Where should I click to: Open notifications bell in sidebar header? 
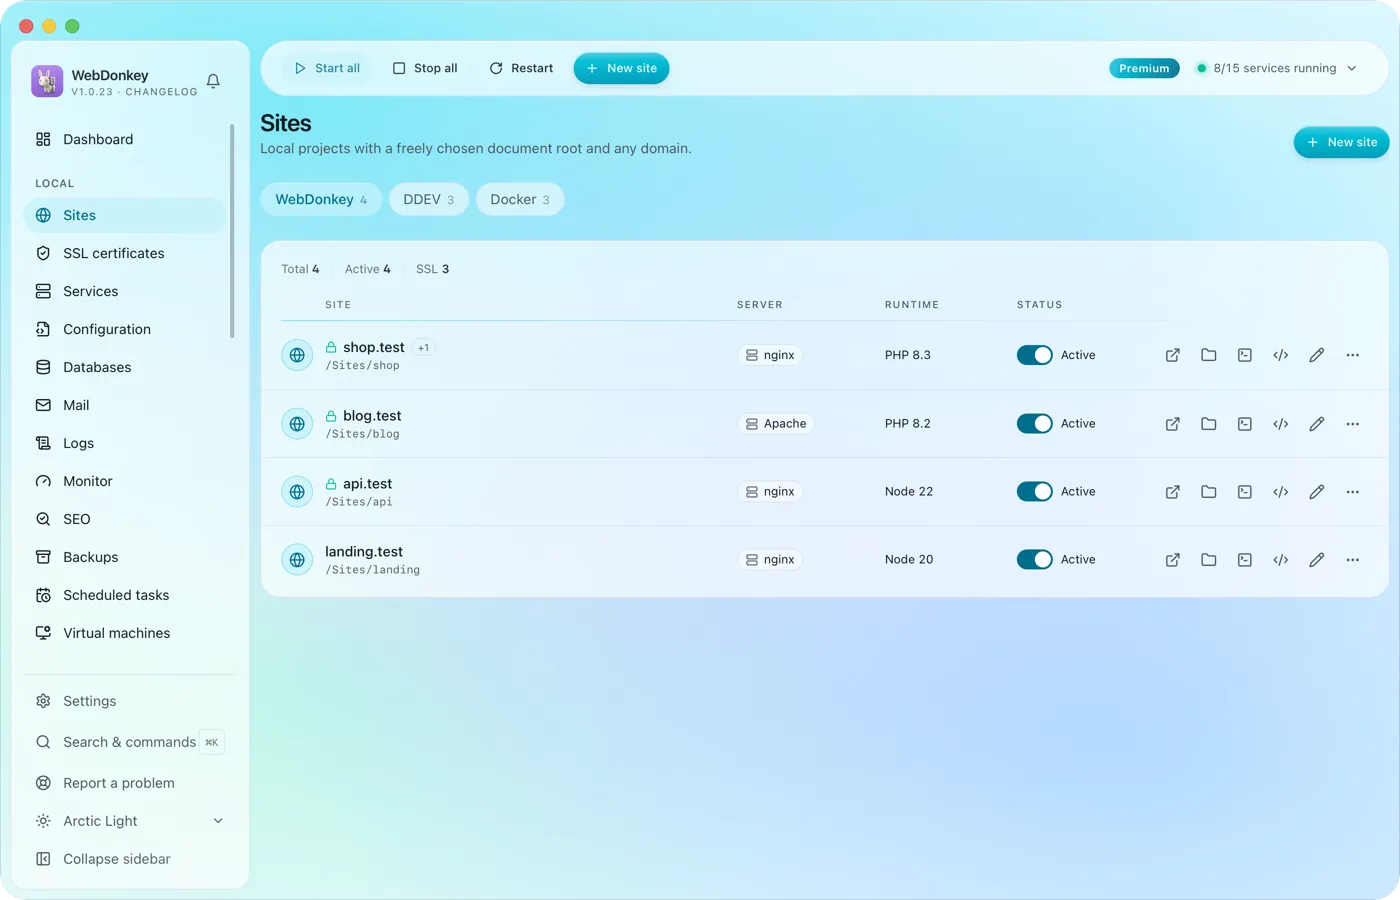pos(213,81)
